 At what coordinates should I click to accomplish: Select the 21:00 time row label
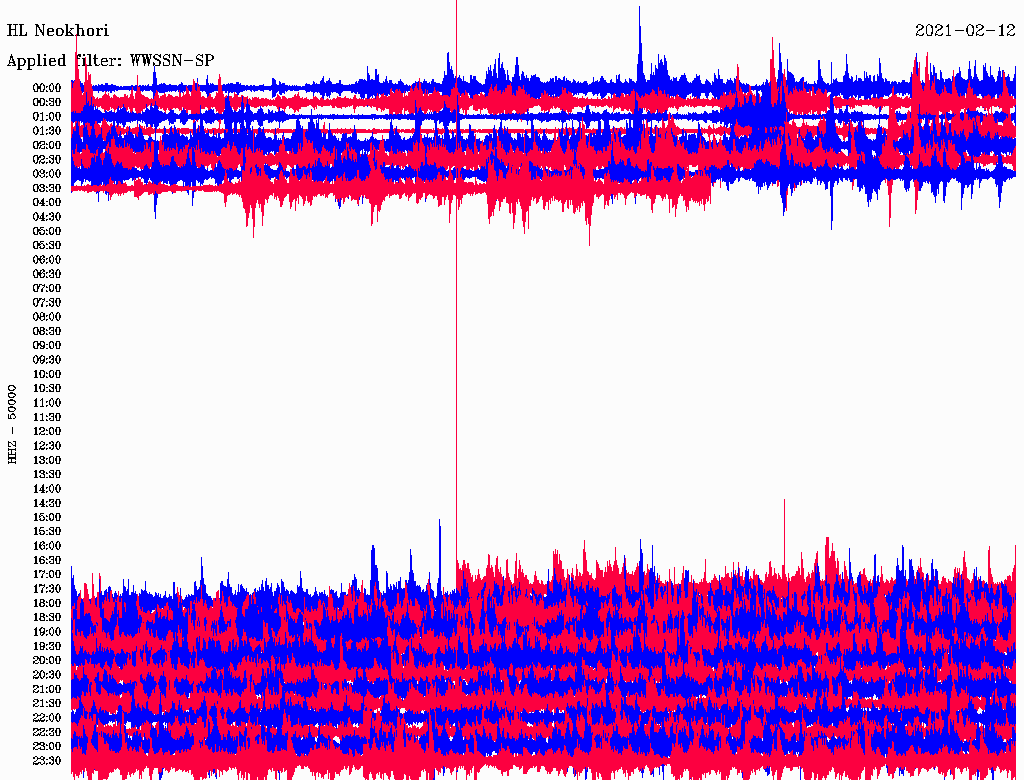[x=47, y=689]
